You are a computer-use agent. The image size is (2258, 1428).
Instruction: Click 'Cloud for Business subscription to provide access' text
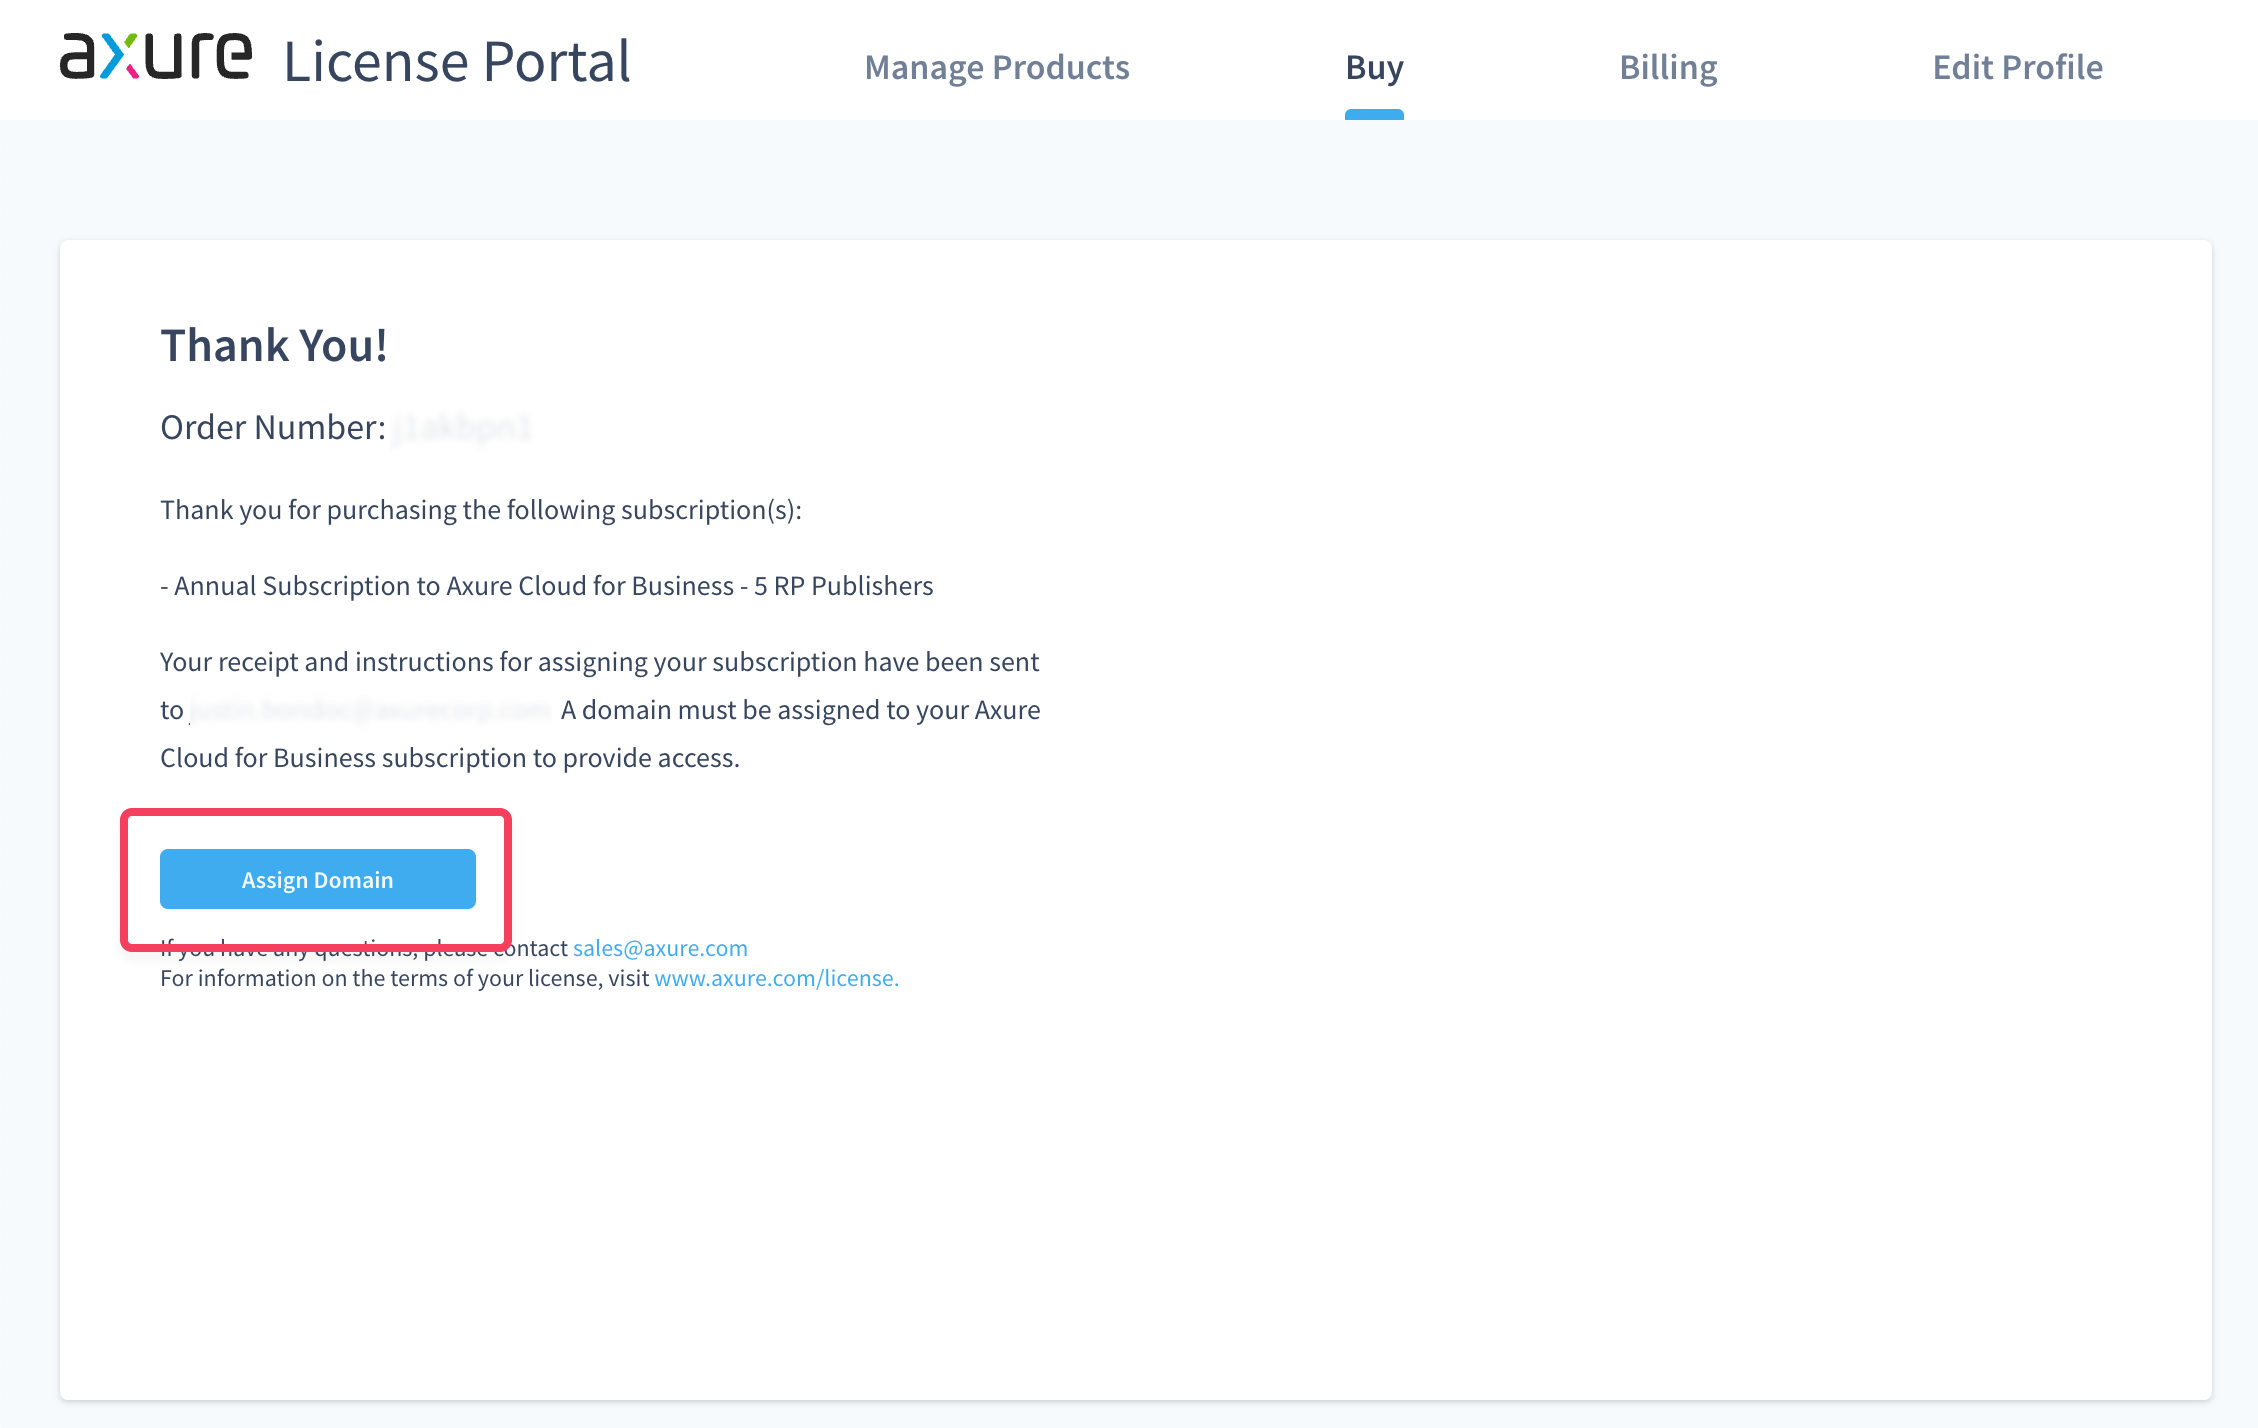[x=450, y=758]
